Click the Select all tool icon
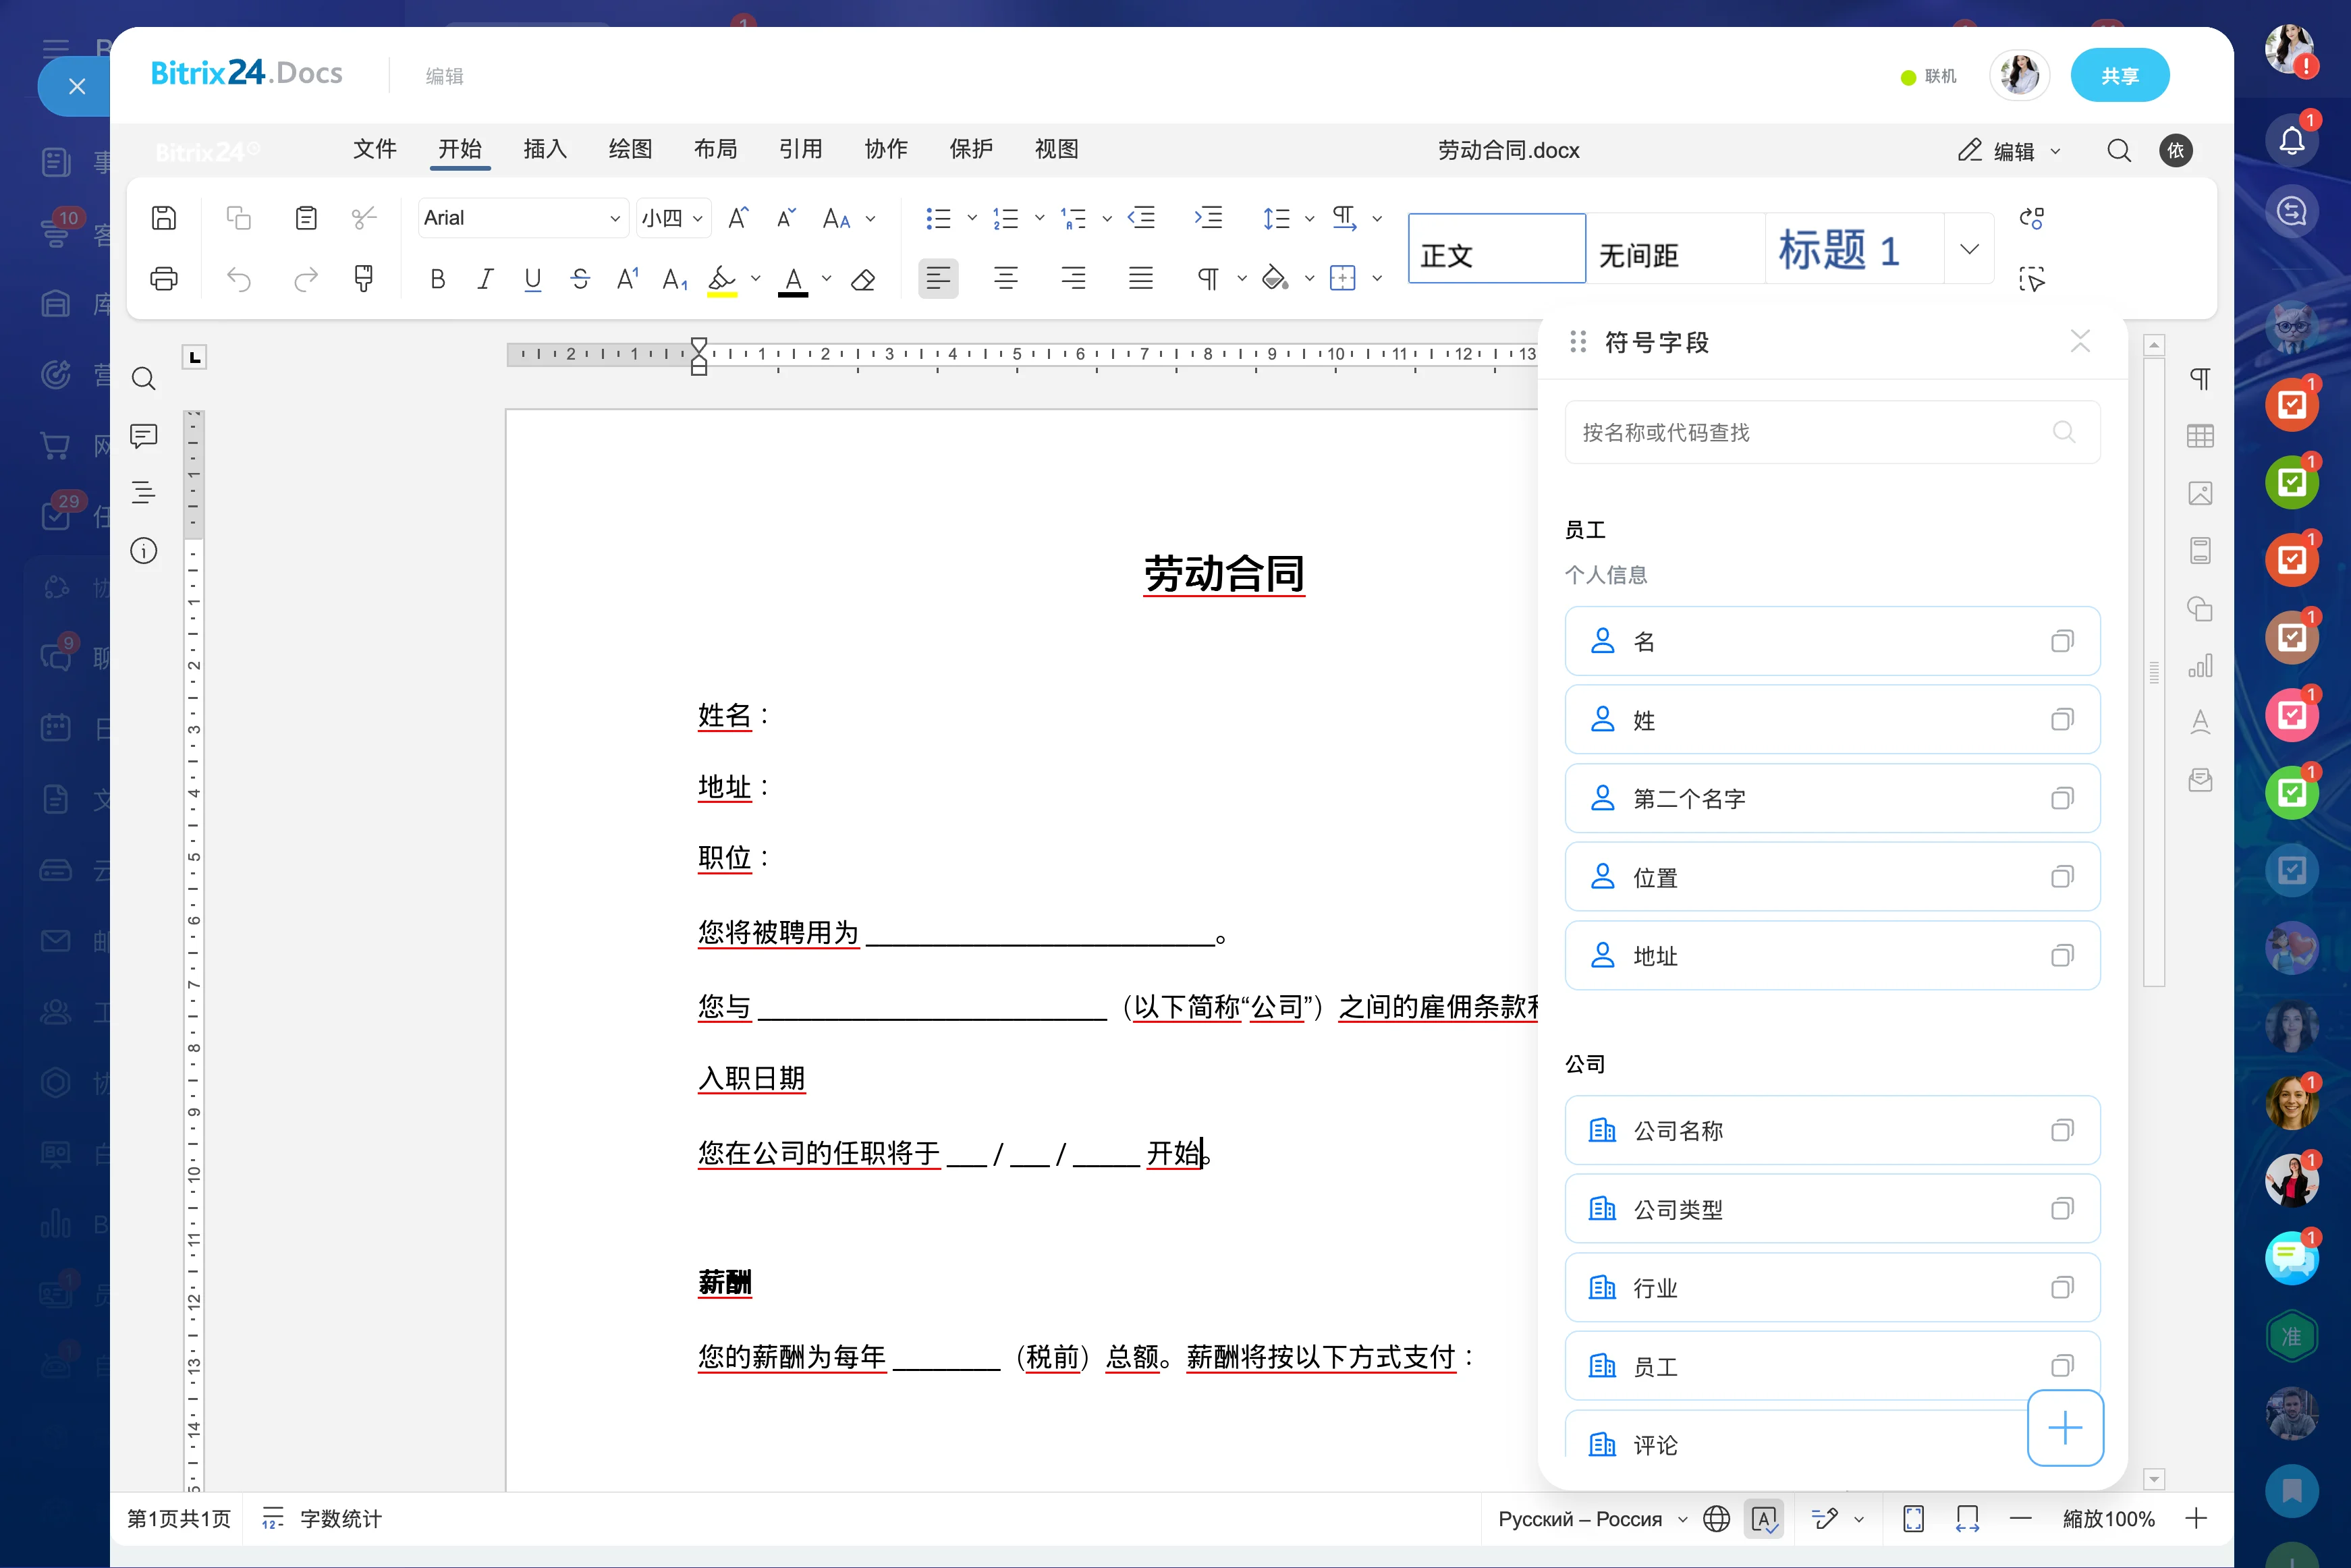This screenshot has height=1568, width=2351. point(2031,279)
